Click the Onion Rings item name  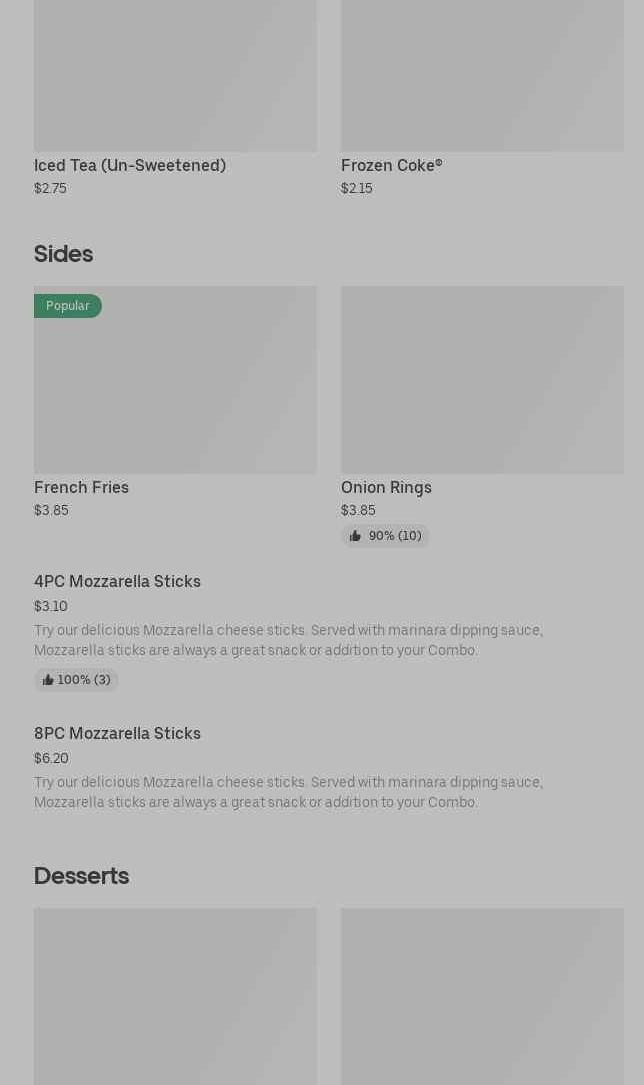pos(386,488)
